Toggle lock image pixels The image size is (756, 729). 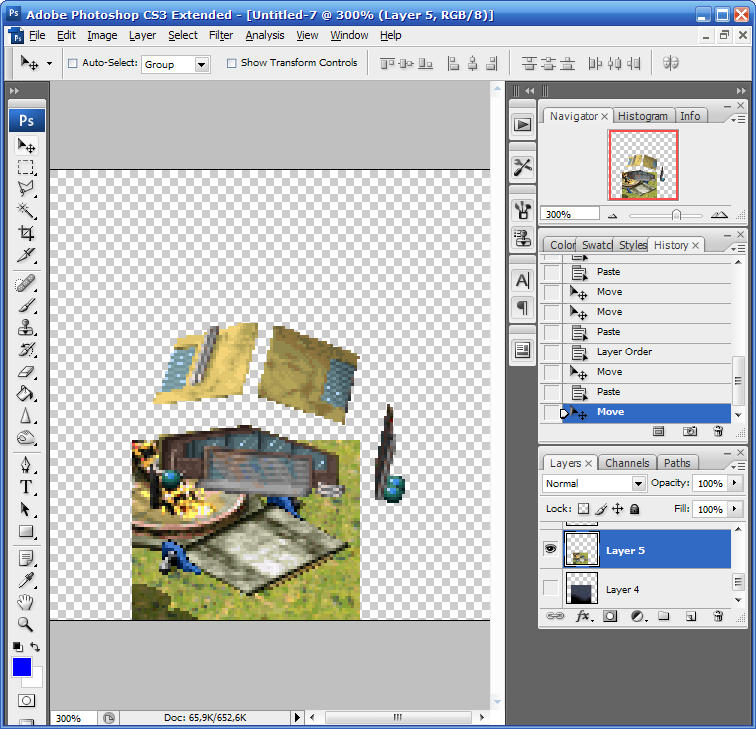coord(601,509)
